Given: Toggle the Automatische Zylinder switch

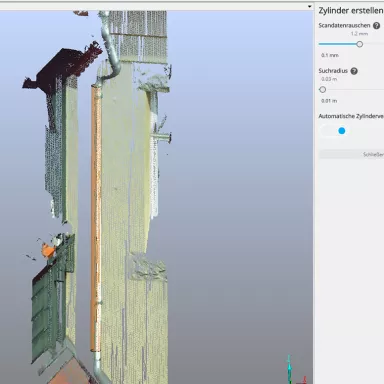Looking at the screenshot, I should click(334, 131).
